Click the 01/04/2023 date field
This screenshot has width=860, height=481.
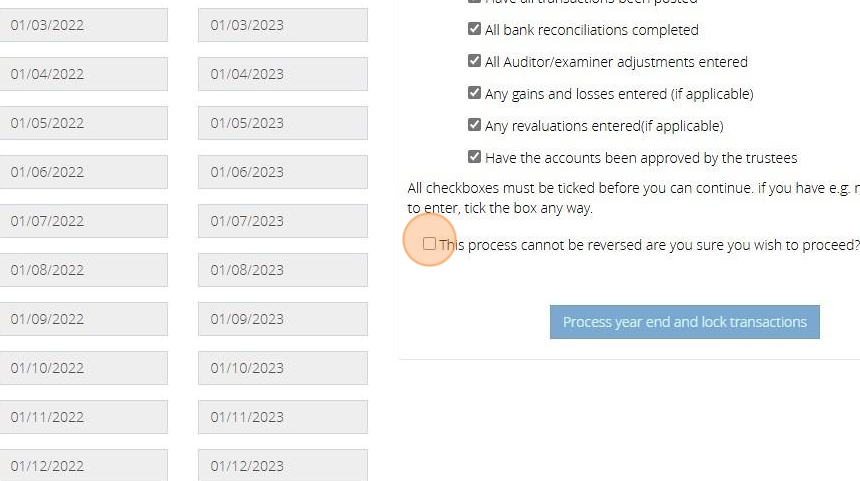coord(283,73)
